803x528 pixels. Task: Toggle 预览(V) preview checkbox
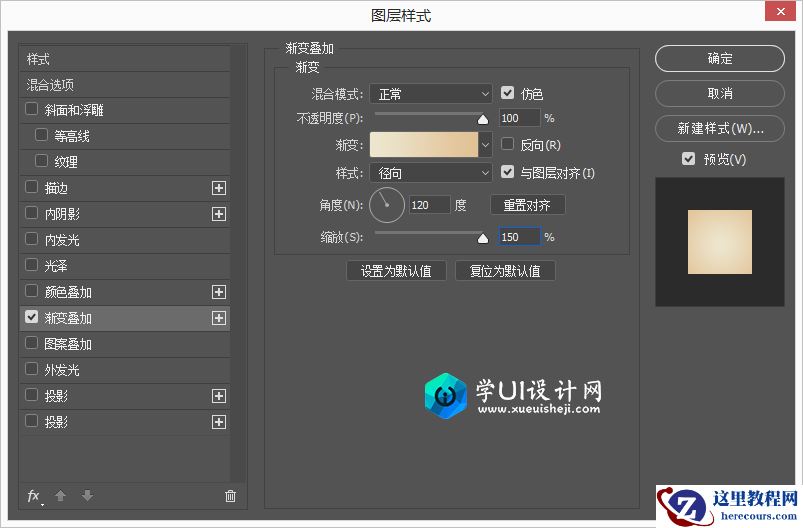pos(689,159)
